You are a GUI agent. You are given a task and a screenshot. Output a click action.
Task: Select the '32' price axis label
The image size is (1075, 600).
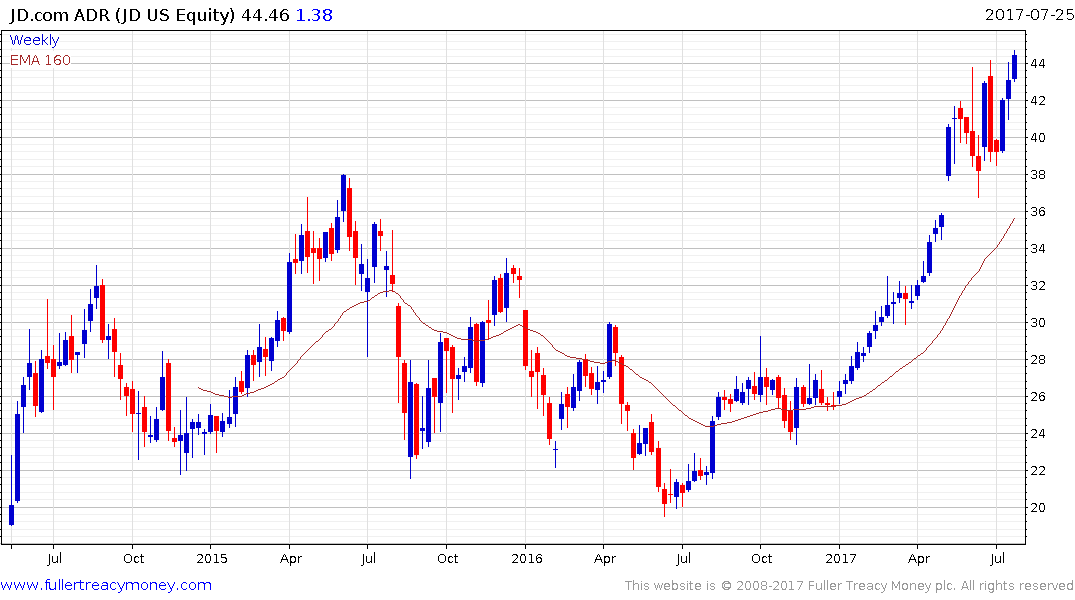[x=1037, y=286]
